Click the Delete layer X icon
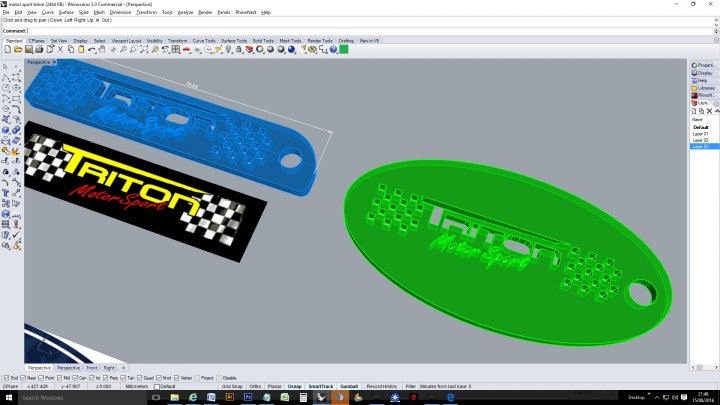720x405 pixels. [709, 111]
